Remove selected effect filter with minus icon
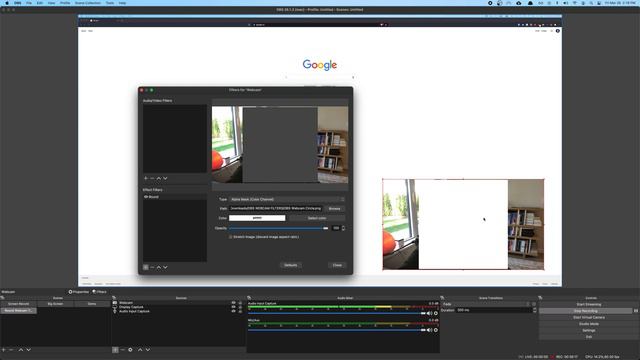Image resolution: width=640 pixels, height=360 pixels. pyautogui.click(x=152, y=267)
